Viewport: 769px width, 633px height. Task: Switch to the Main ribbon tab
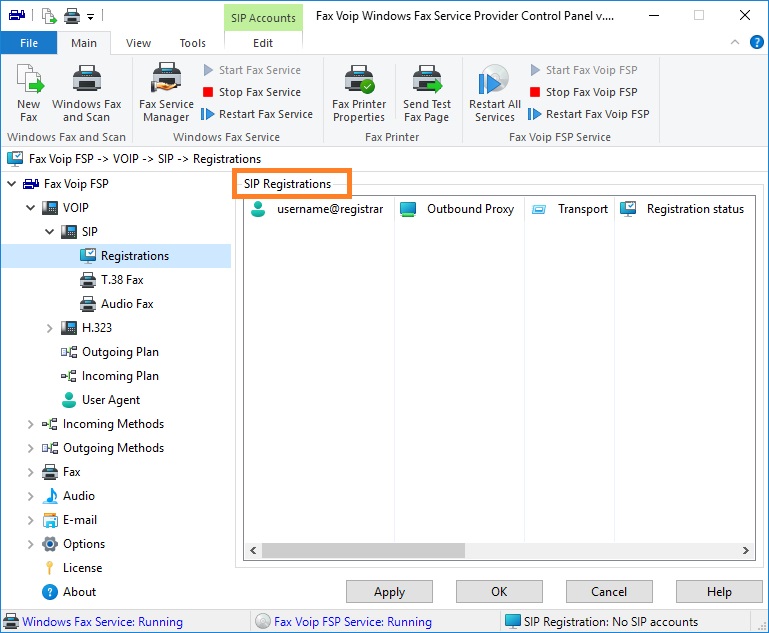click(x=84, y=43)
